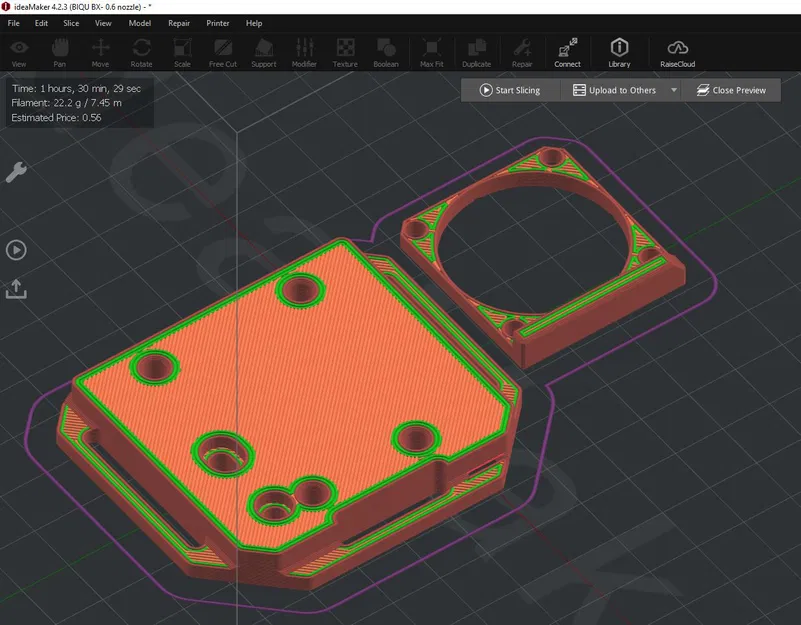Viewport: 801px width, 625px height.
Task: Activate the Rotate tool
Action: coord(142,53)
